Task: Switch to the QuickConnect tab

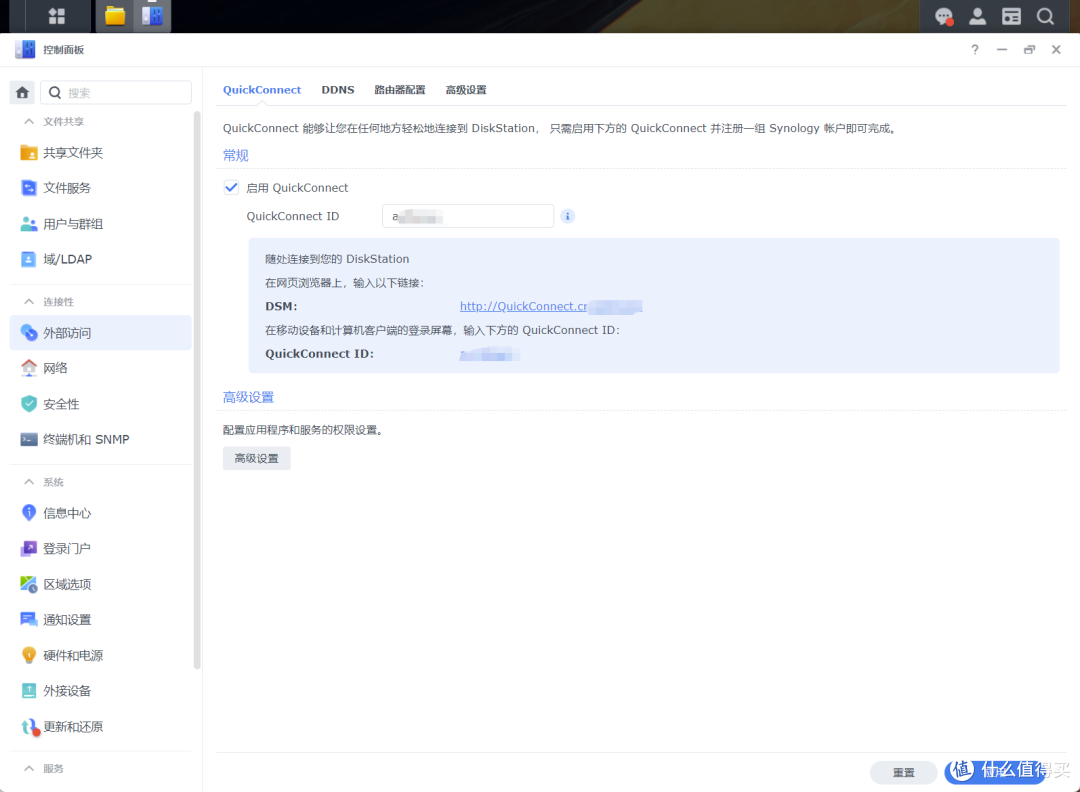Action: click(262, 90)
